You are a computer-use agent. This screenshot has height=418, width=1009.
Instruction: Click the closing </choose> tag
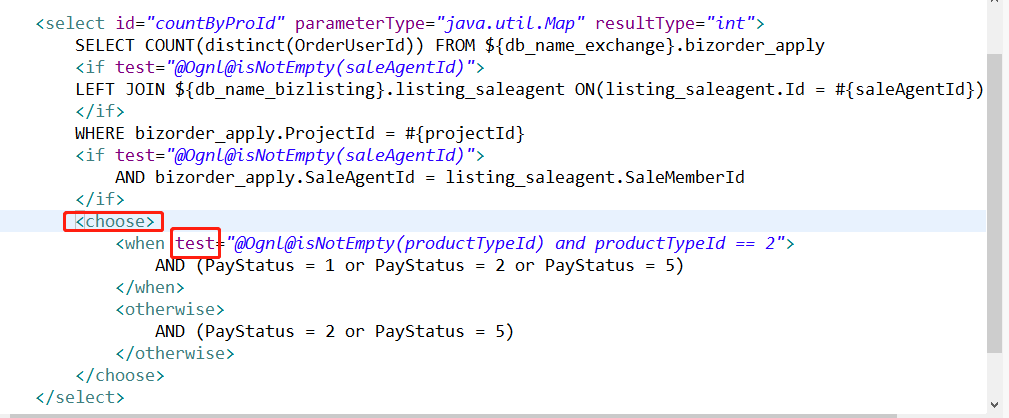tap(120, 376)
